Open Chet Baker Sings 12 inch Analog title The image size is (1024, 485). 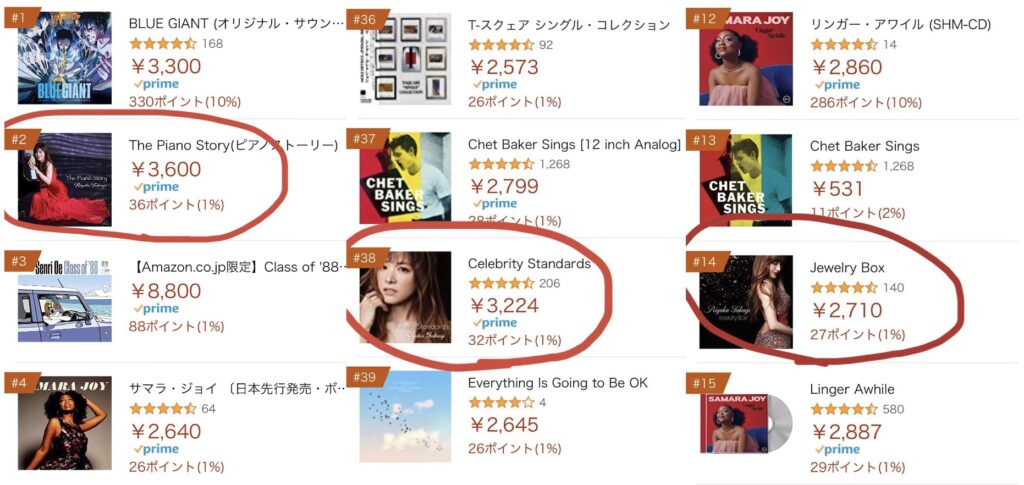574,145
